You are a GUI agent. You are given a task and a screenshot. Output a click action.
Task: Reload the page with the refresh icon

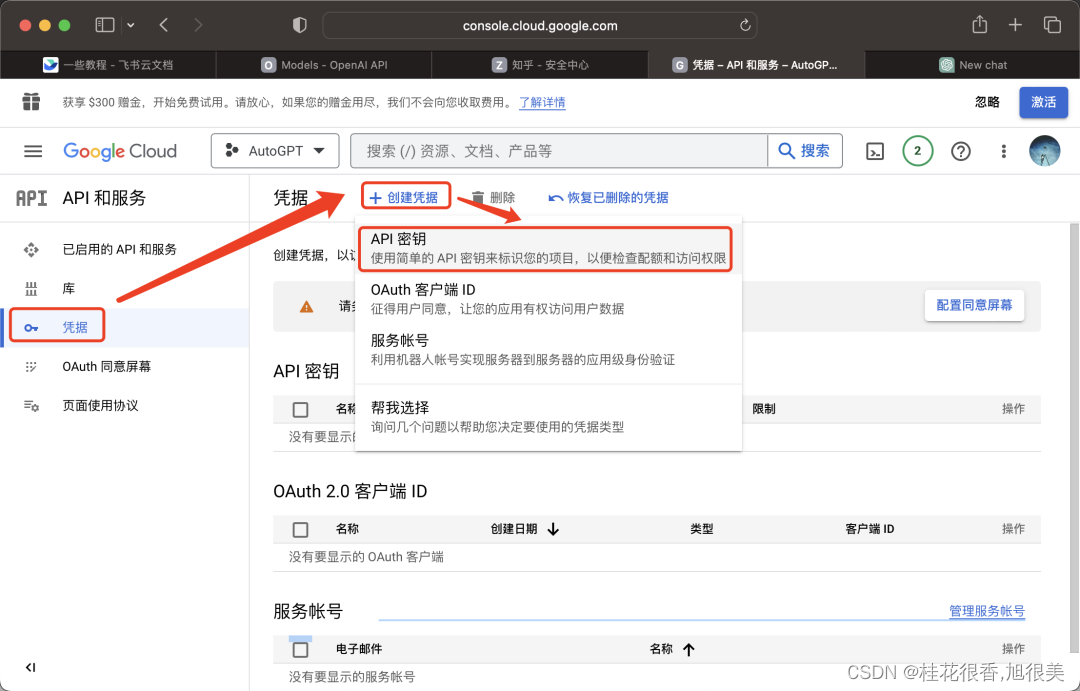click(745, 25)
